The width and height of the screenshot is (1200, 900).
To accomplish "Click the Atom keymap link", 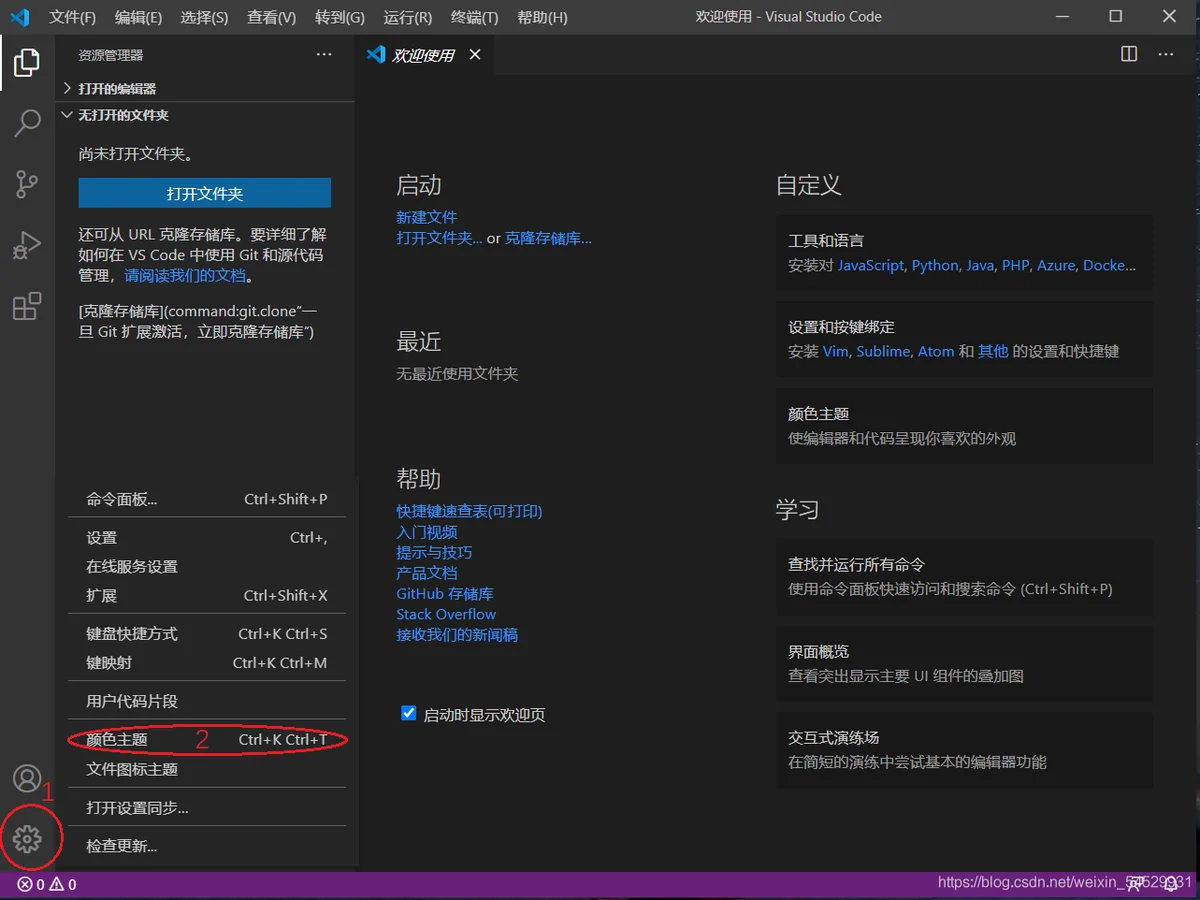I will pos(936,351).
